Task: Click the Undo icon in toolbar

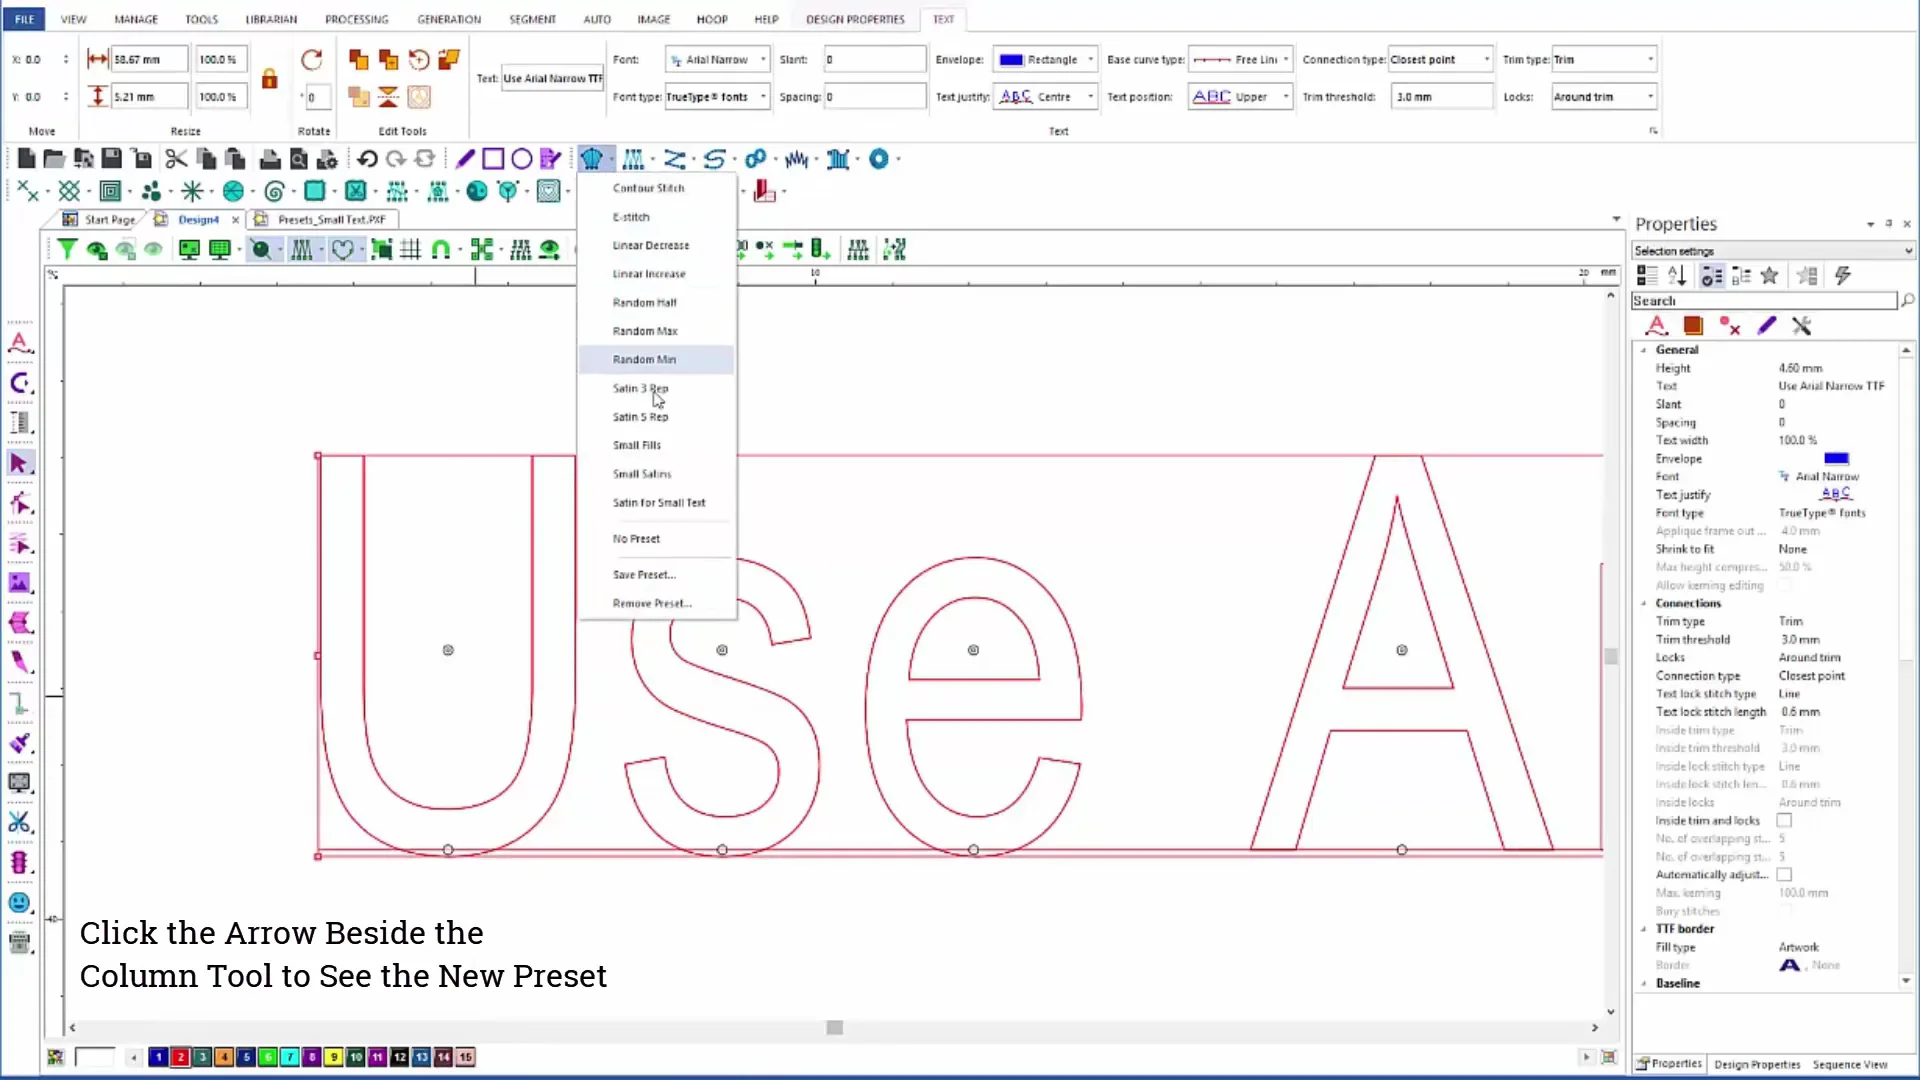Action: pos(366,159)
